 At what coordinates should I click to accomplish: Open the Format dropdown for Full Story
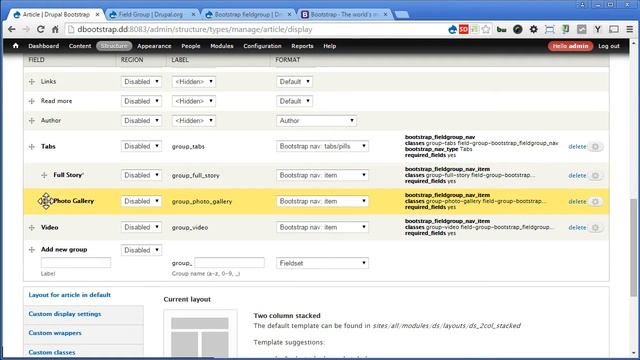(322, 175)
